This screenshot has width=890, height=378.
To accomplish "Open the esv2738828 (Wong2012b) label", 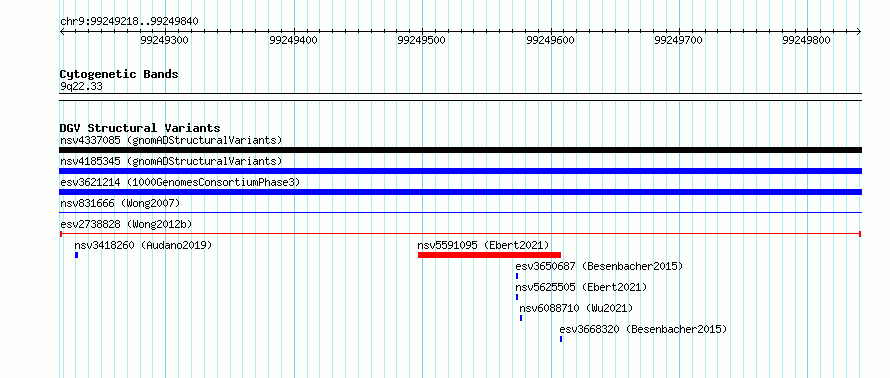I will (x=126, y=224).
